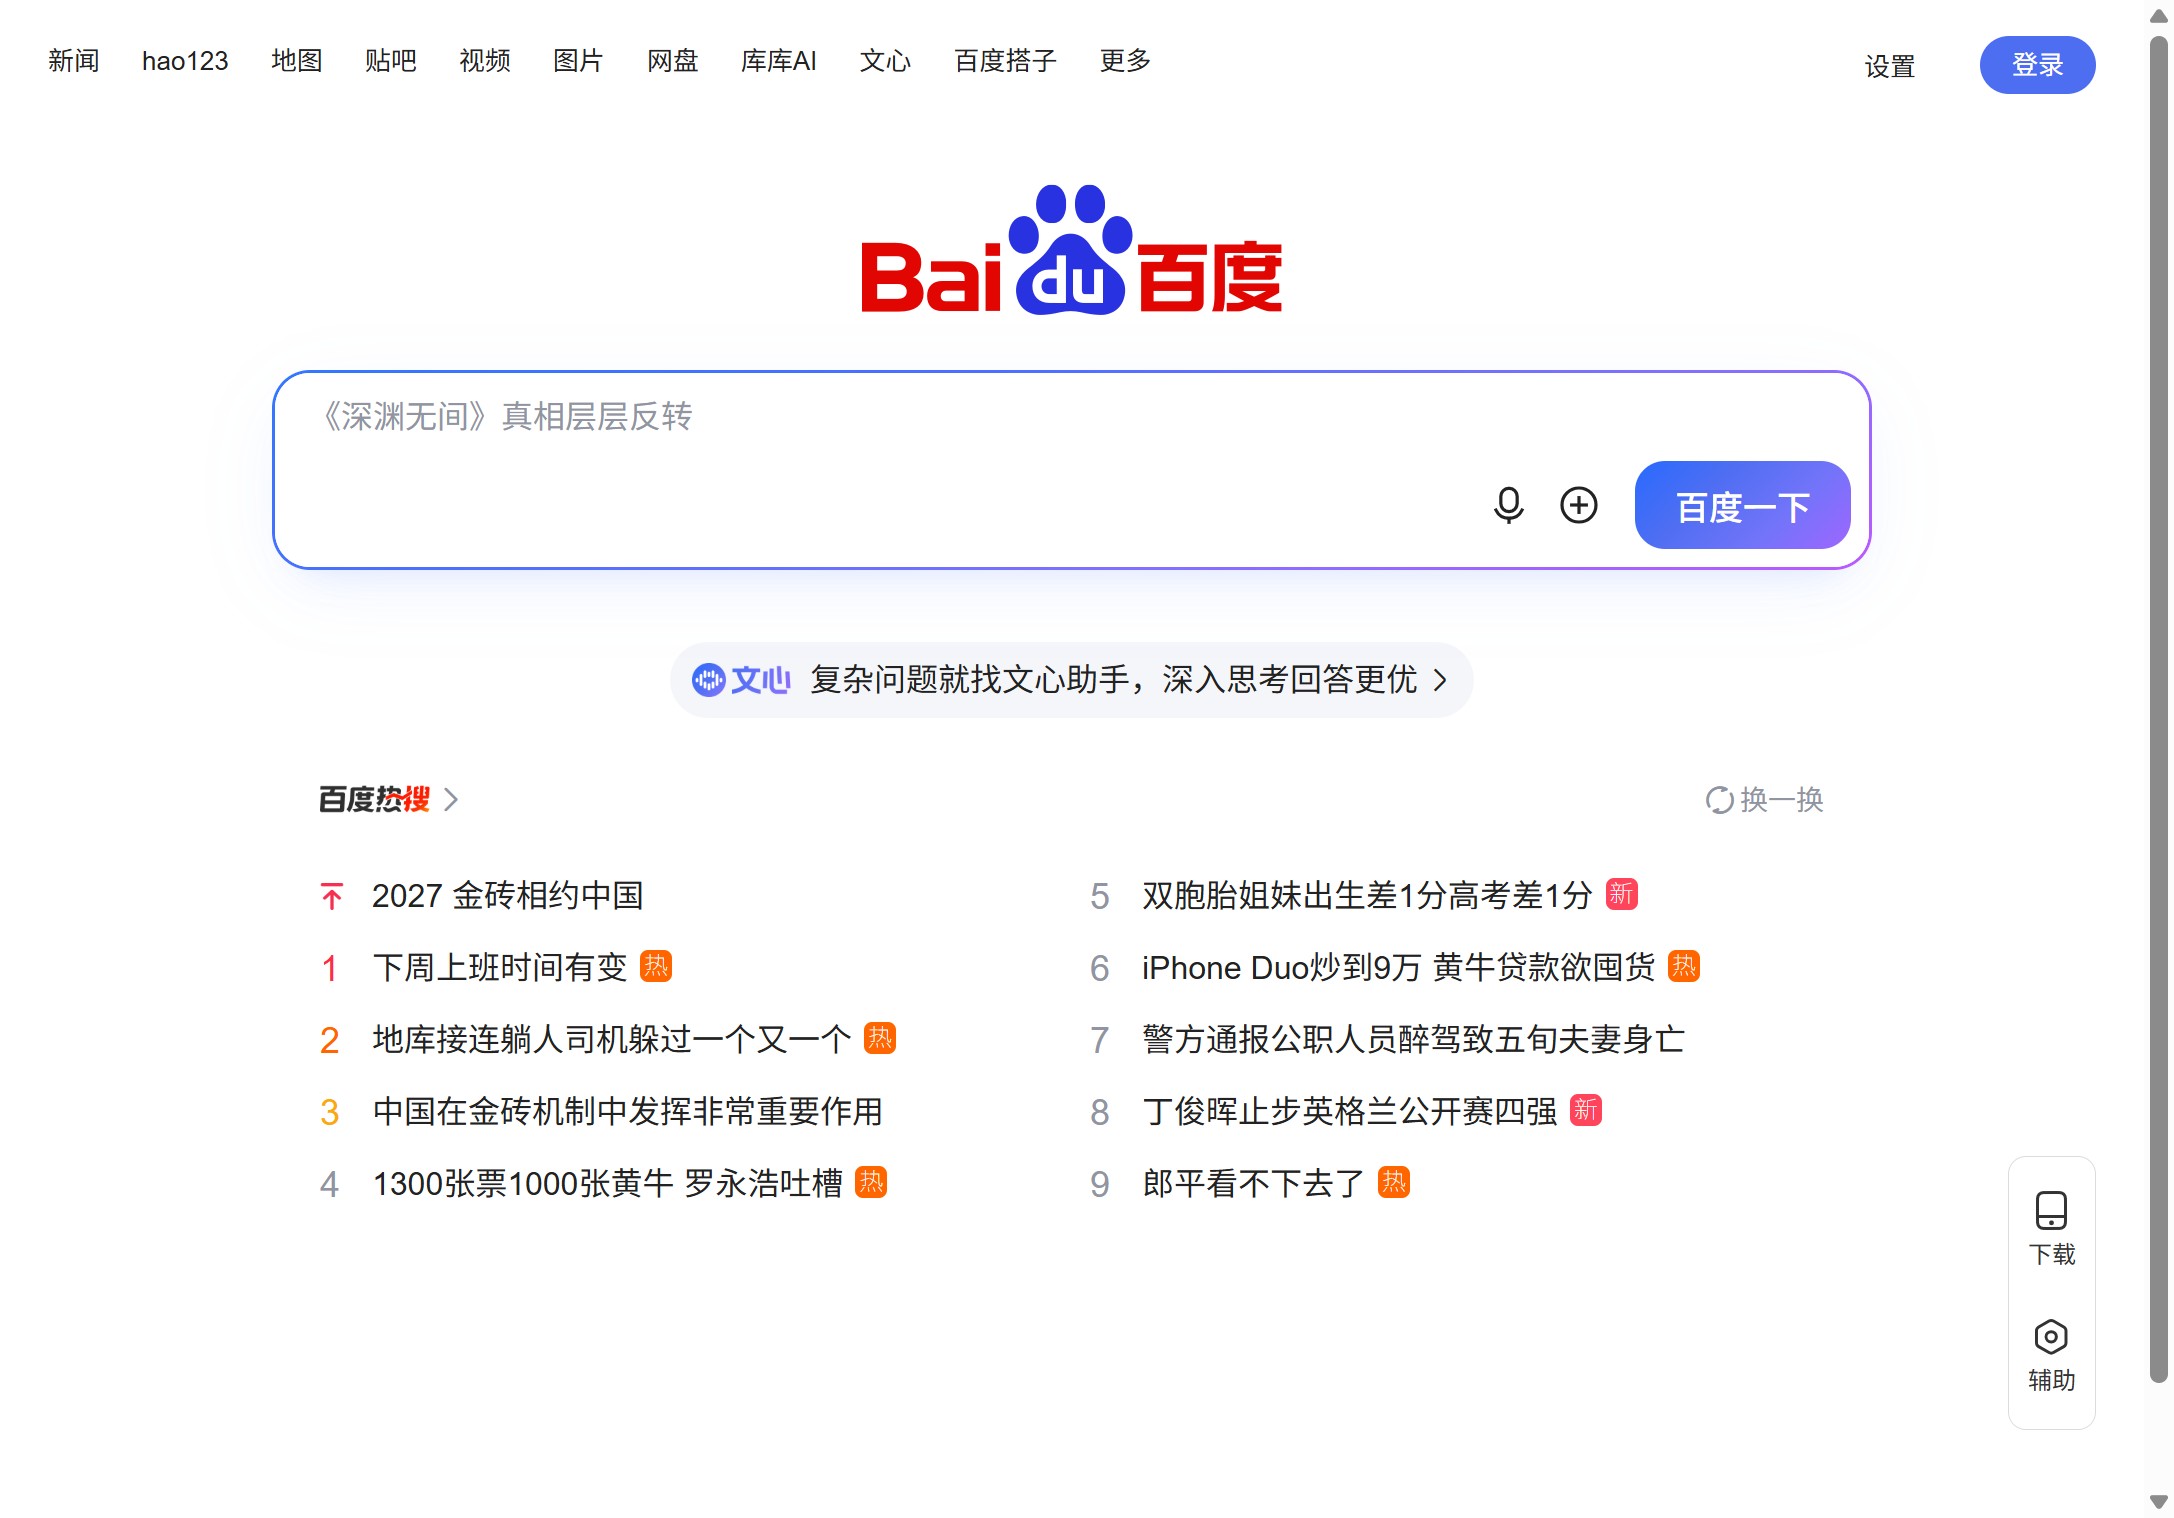Click the scrollbar up arrow

tap(2159, 15)
